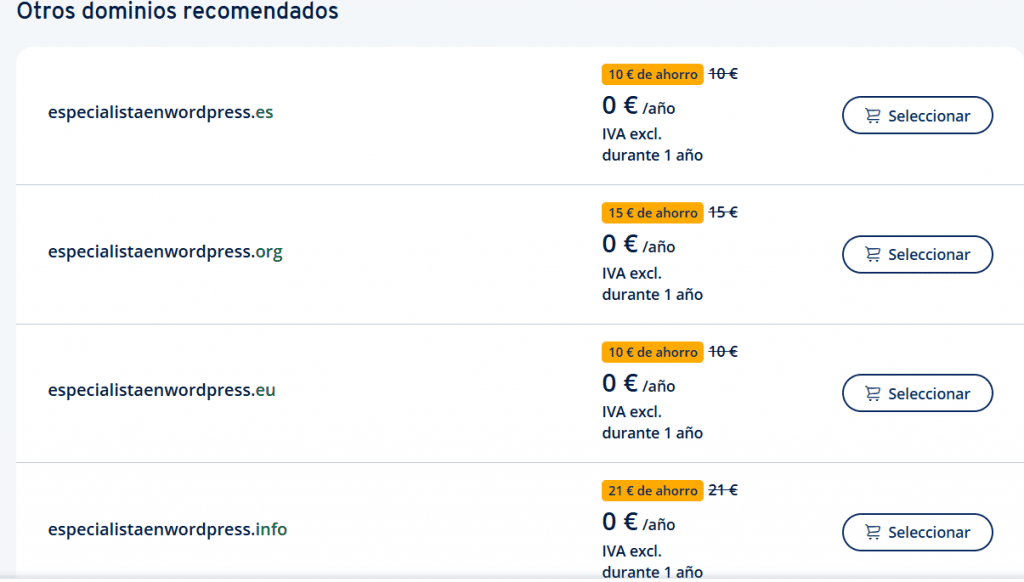Viewport: 1024px width, 582px height.
Task: Select especialistaenwordpress.es with Seleccionar button
Action: pyautogui.click(x=918, y=116)
